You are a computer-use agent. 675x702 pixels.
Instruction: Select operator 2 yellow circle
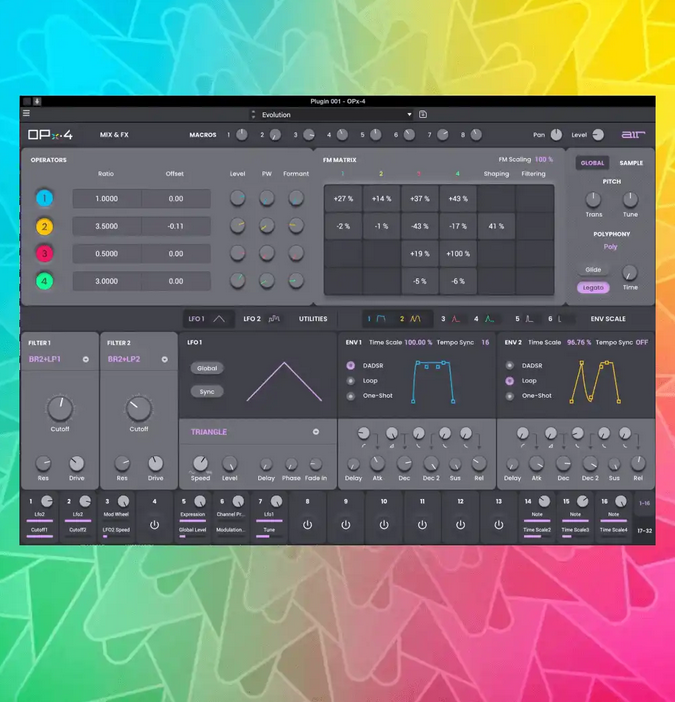(44, 227)
